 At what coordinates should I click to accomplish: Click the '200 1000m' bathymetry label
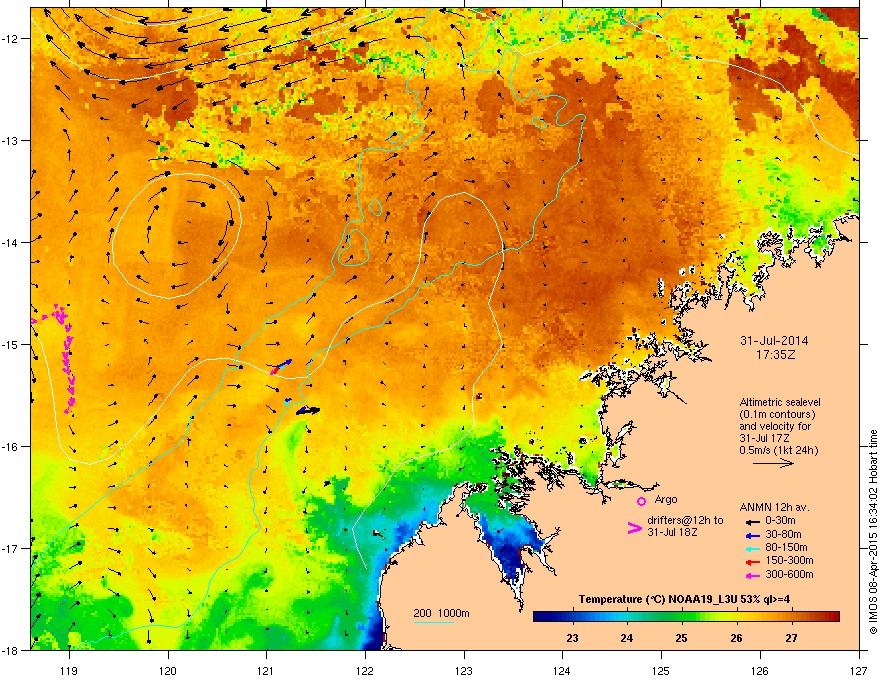tap(441, 613)
